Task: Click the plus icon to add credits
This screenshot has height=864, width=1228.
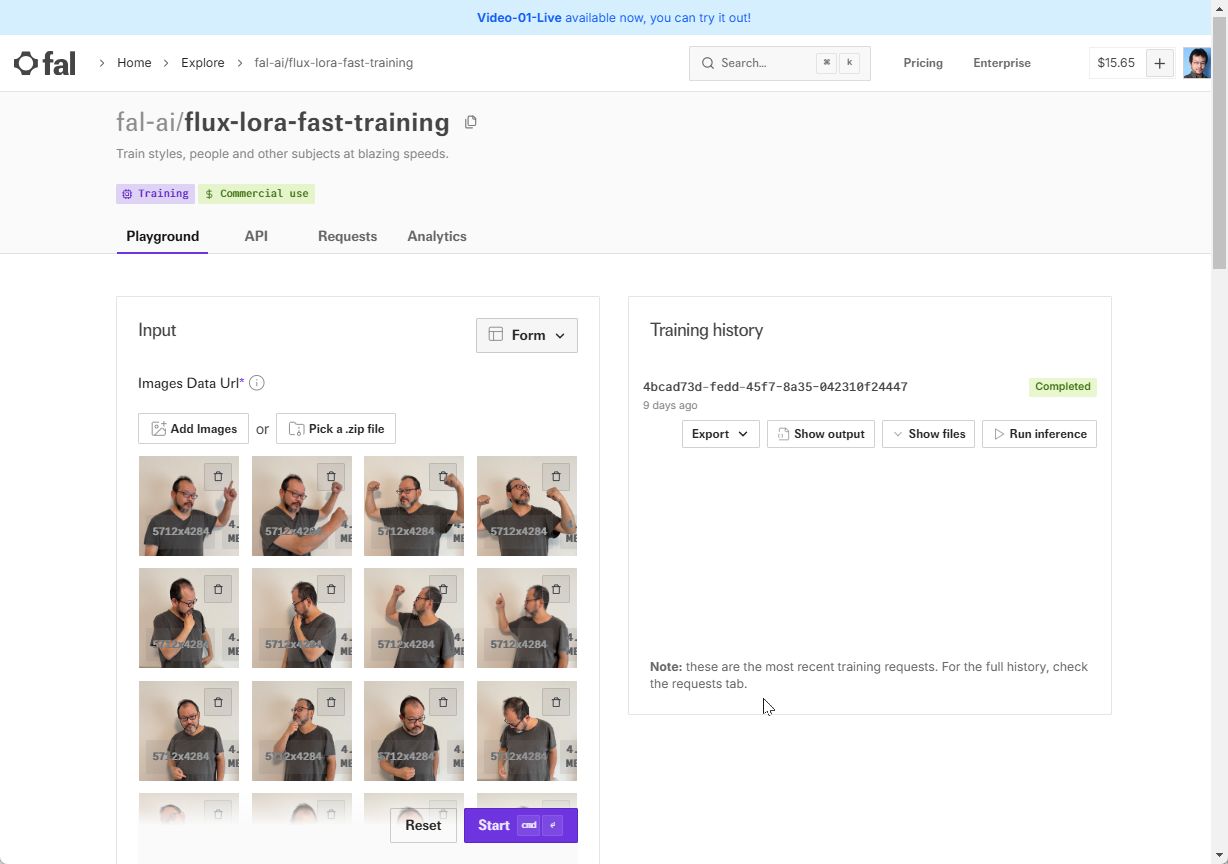Action: [x=1159, y=63]
